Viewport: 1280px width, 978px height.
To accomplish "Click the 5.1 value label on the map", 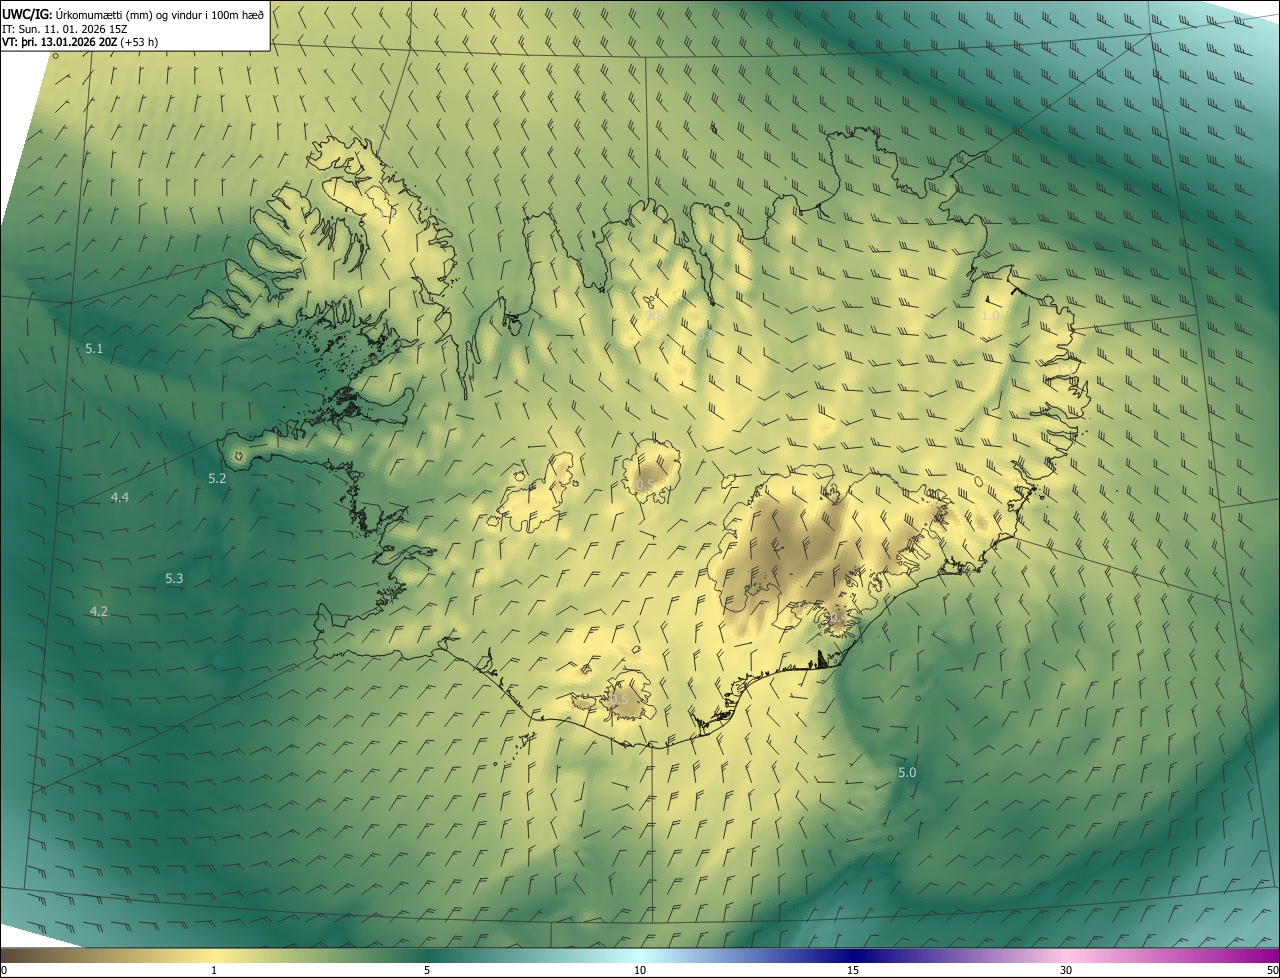I will coord(94,348).
